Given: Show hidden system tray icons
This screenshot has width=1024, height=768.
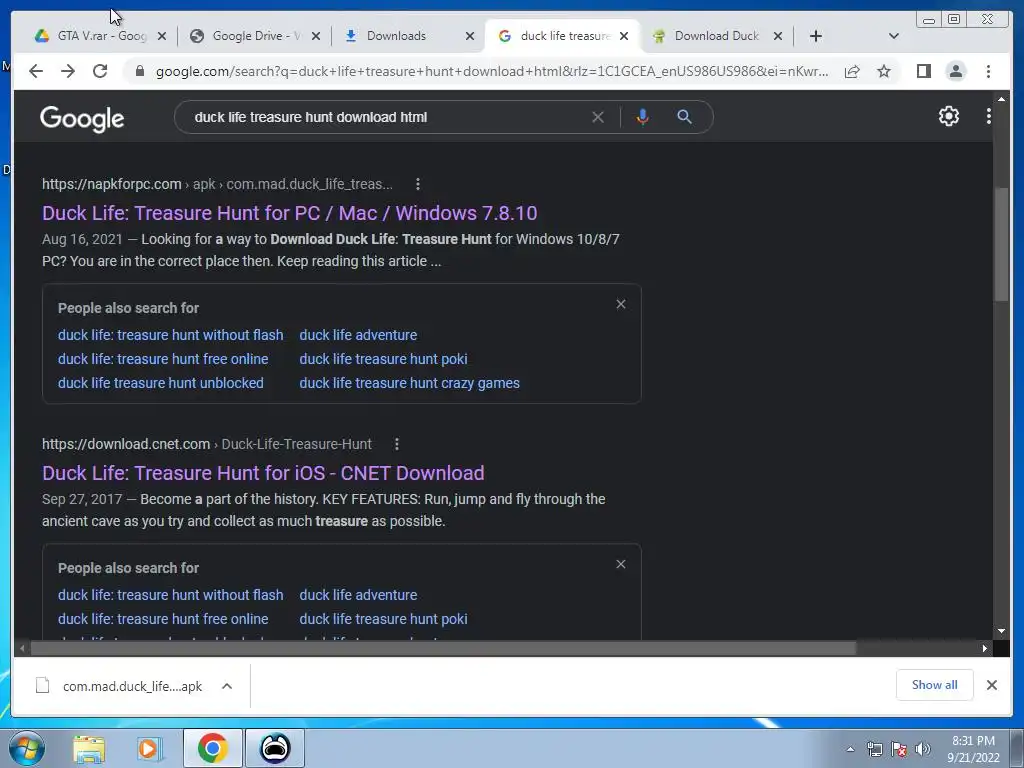Looking at the screenshot, I should pyautogui.click(x=850, y=749).
